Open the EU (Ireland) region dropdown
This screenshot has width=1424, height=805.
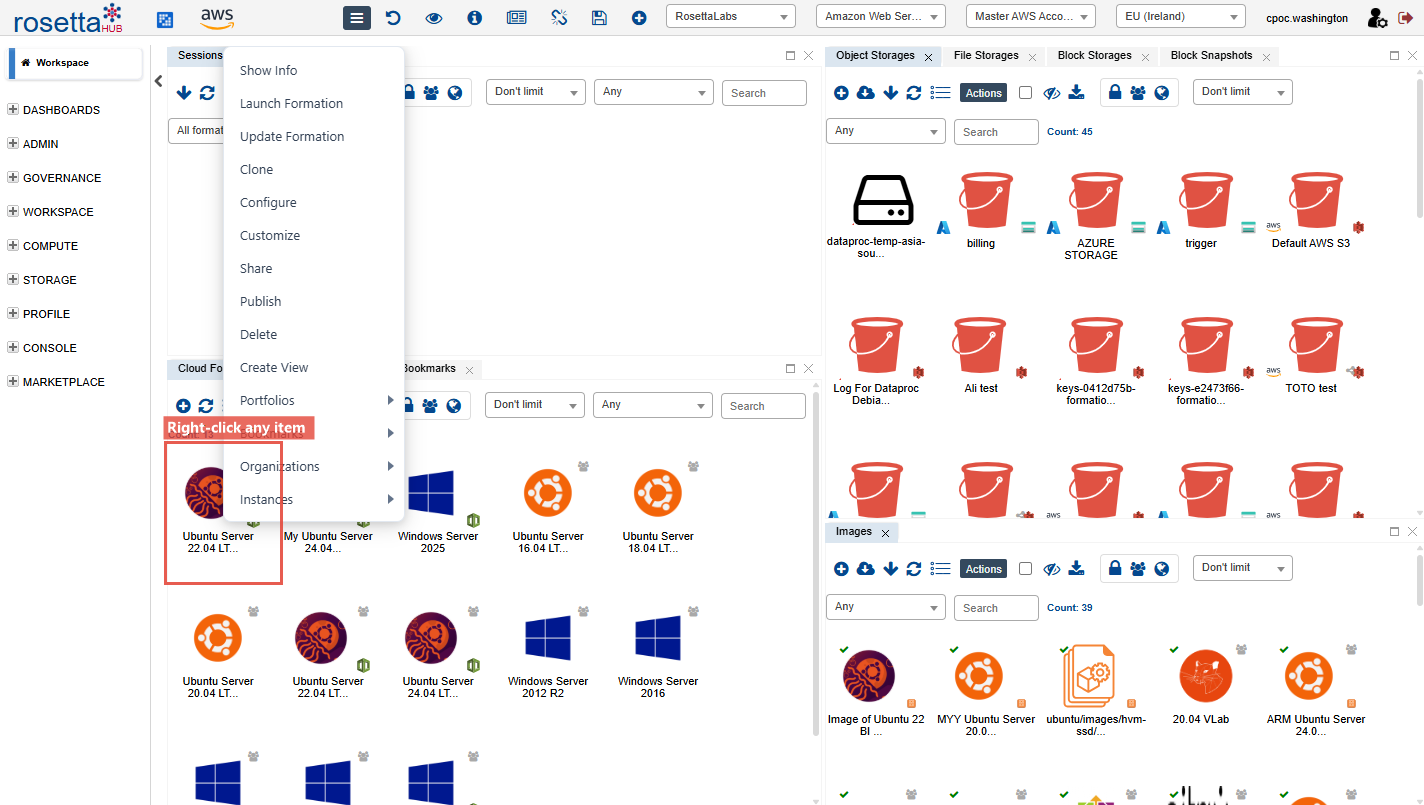click(x=1181, y=17)
